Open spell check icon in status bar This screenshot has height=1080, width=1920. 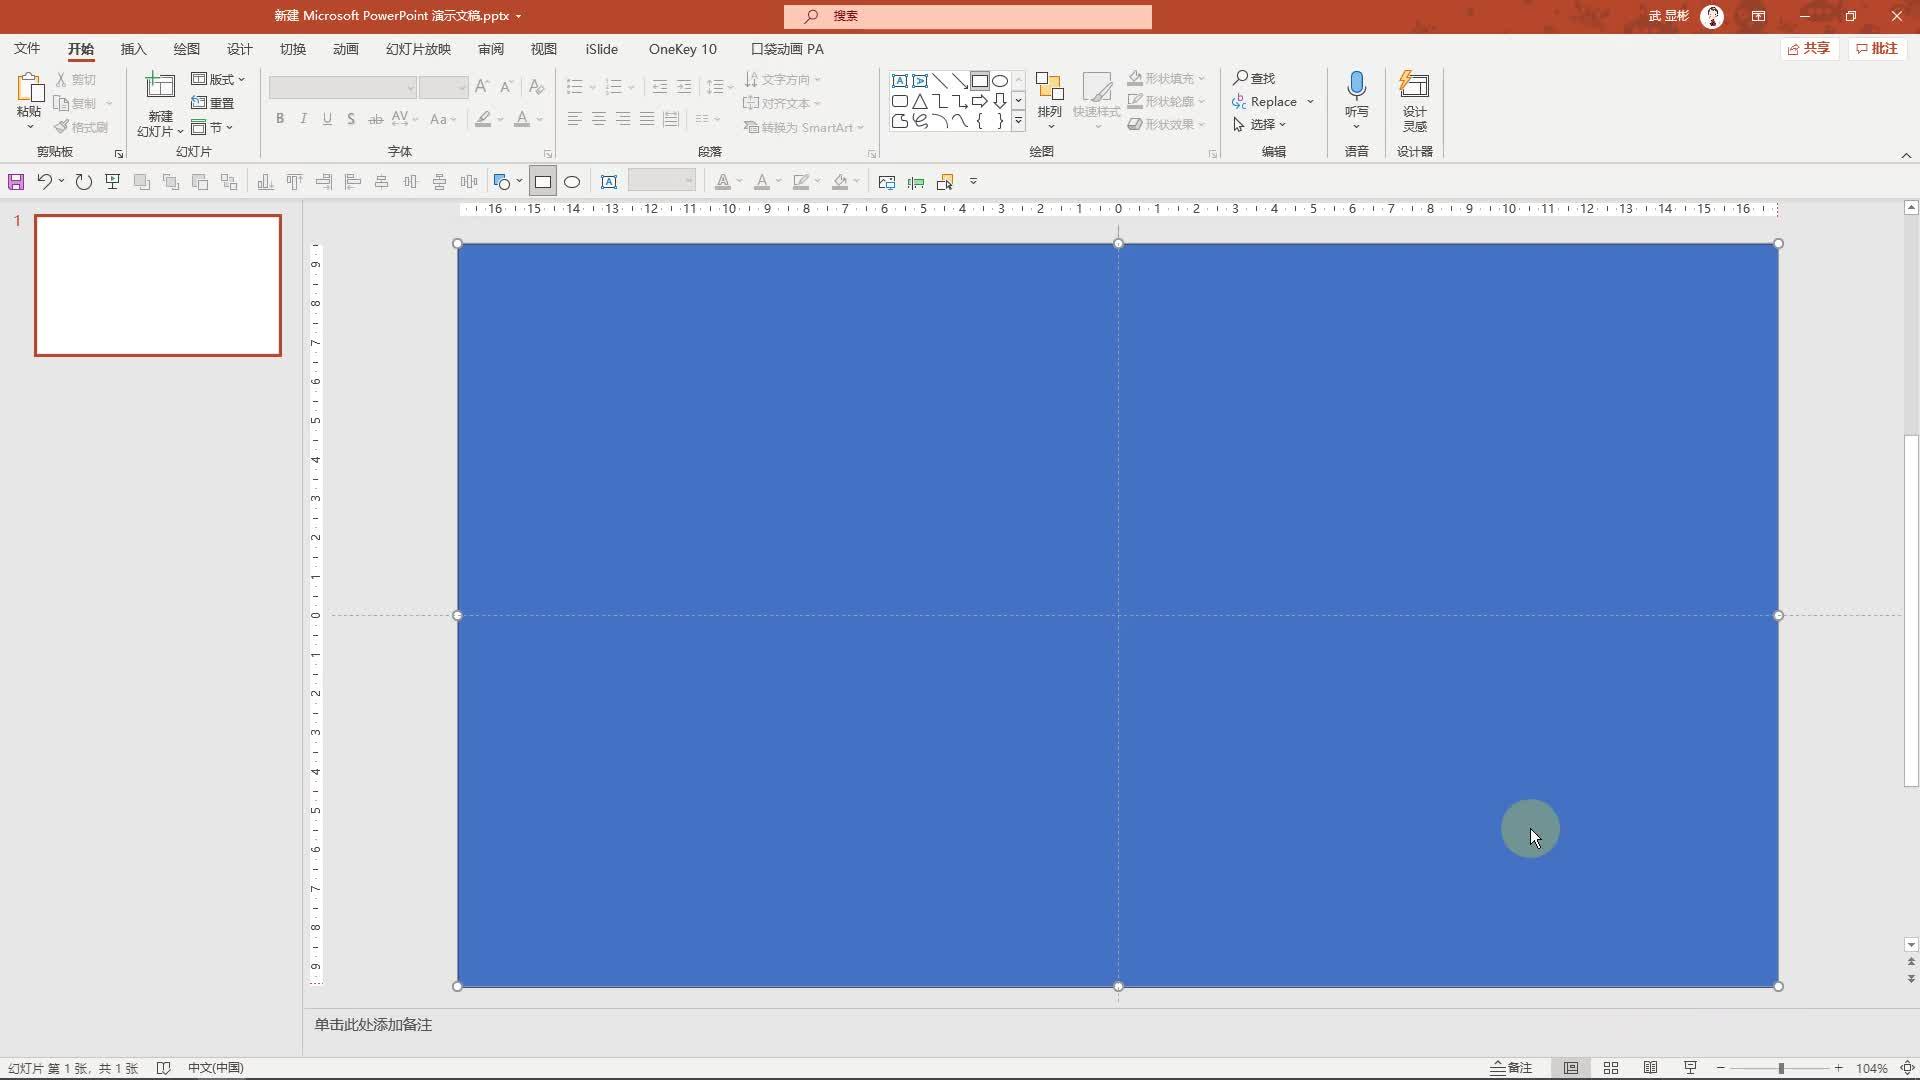(x=163, y=1068)
